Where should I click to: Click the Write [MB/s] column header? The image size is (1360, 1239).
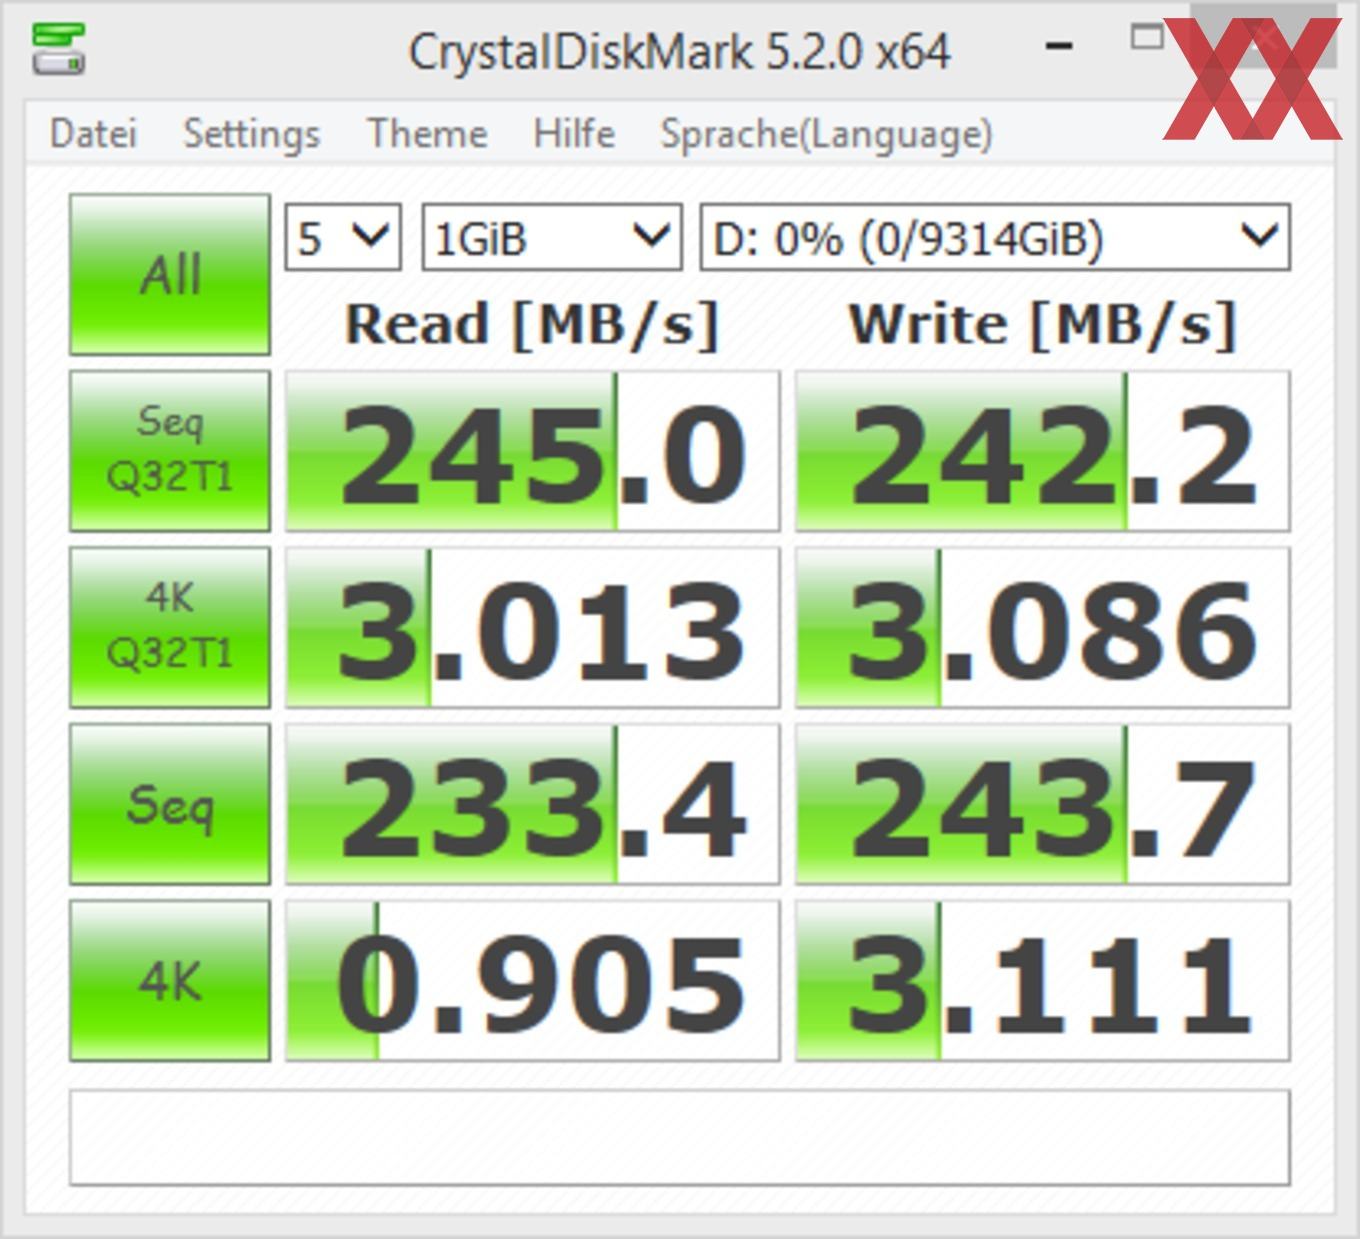point(1042,325)
